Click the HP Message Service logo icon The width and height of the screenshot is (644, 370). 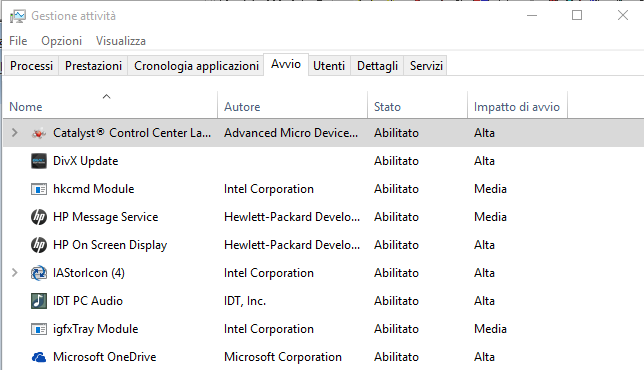point(39,217)
